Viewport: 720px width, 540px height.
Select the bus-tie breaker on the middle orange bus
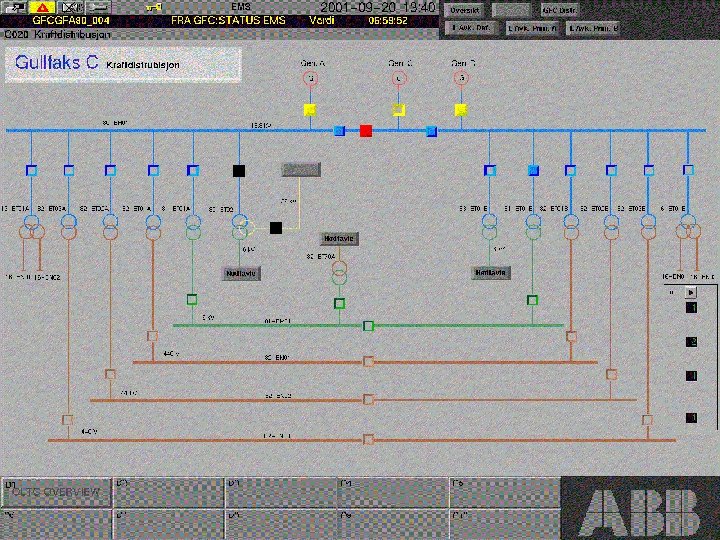coord(368,399)
